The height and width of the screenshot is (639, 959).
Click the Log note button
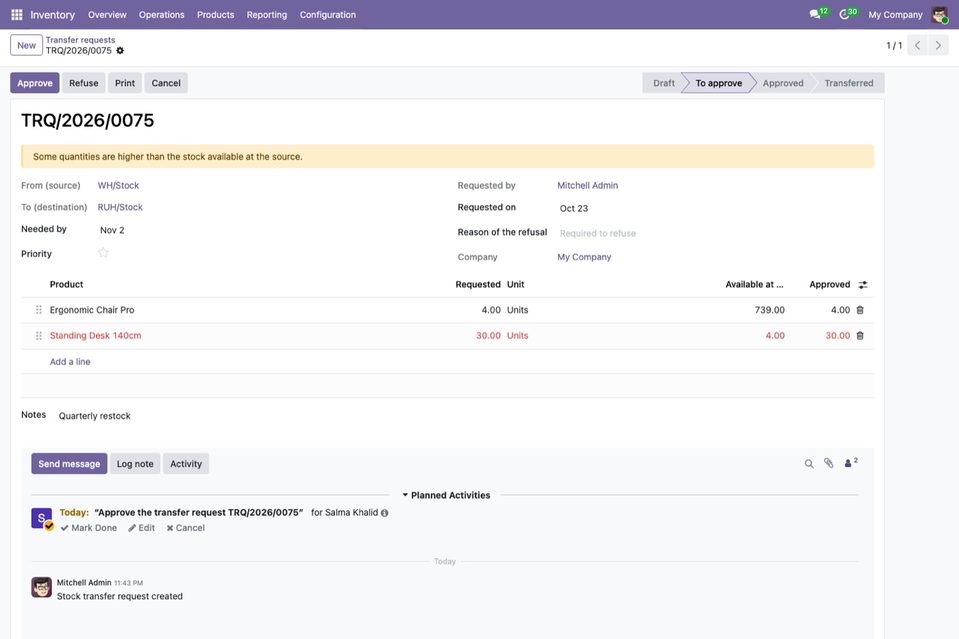[x=135, y=464]
